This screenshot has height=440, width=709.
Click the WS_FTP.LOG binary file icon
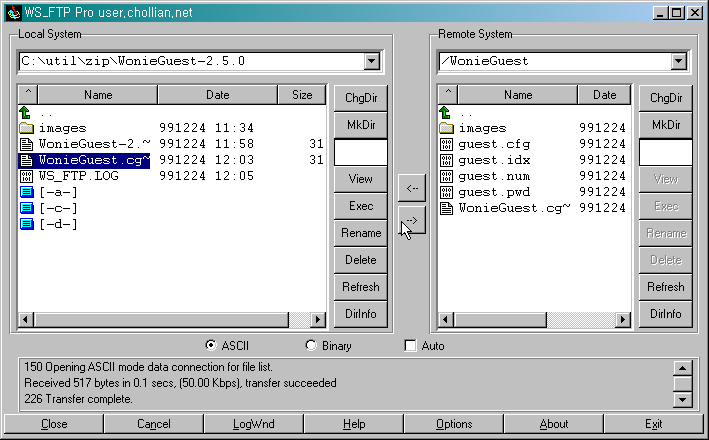point(27,176)
